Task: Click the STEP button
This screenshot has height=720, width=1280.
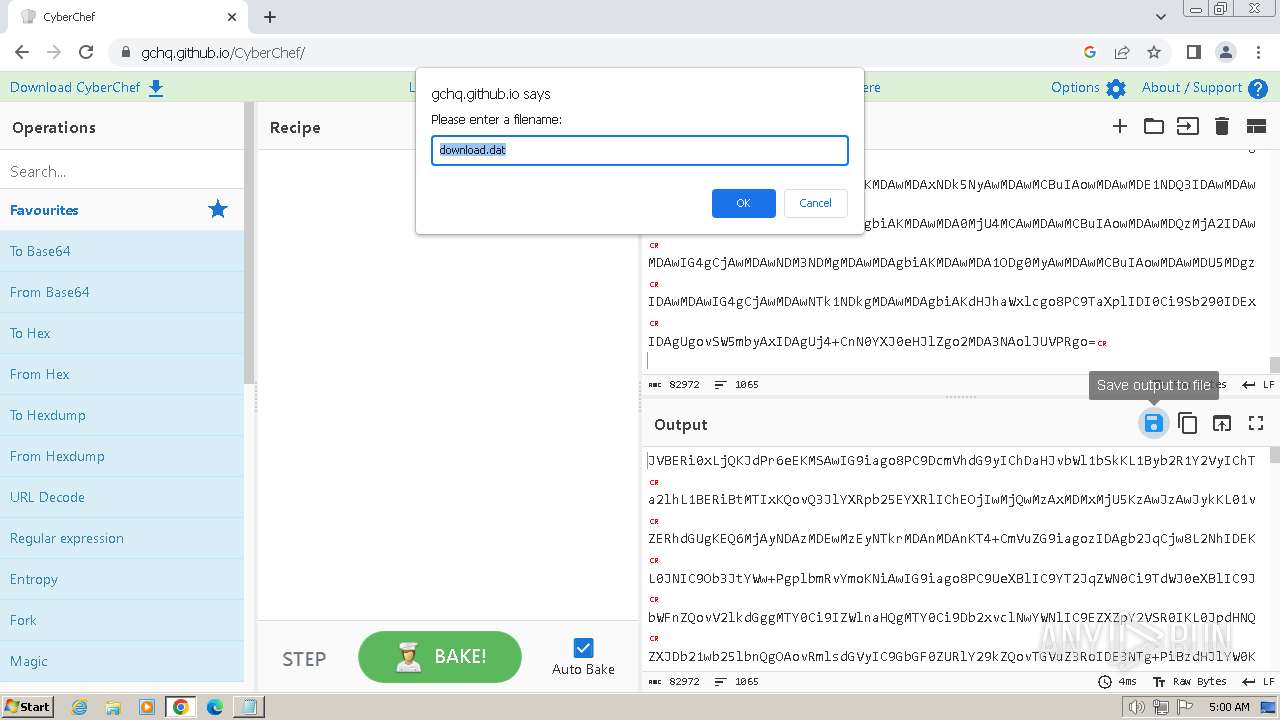Action: click(304, 659)
